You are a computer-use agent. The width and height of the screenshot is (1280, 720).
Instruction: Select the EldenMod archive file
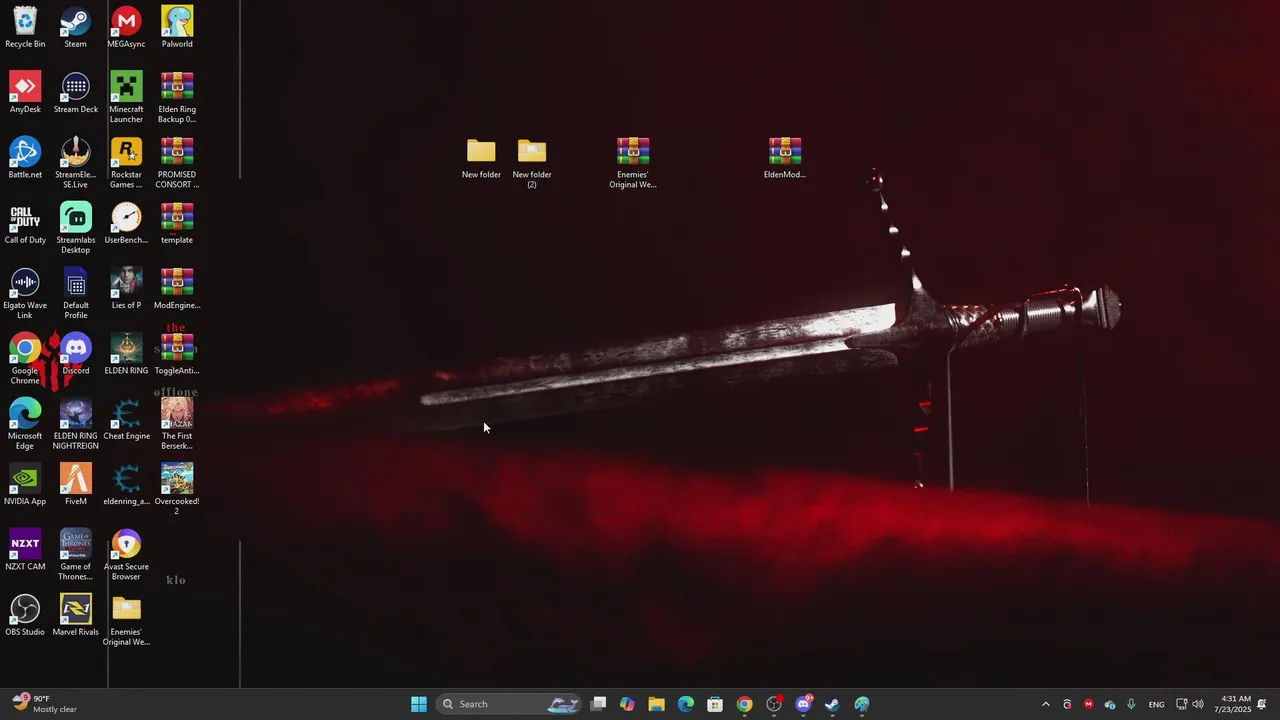click(x=785, y=158)
